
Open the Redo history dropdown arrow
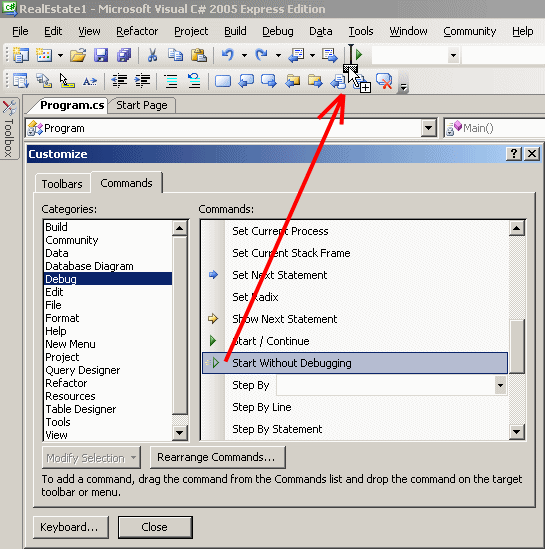(x=278, y=55)
